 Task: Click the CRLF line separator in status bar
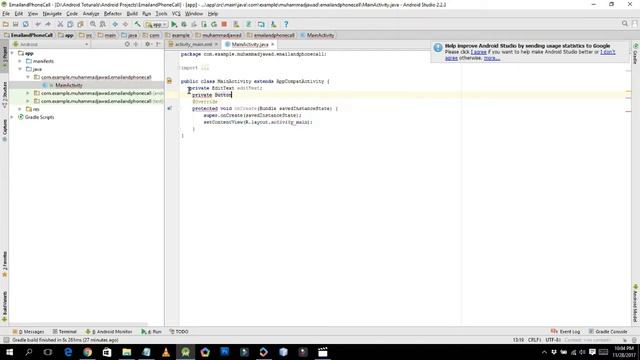pos(534,340)
